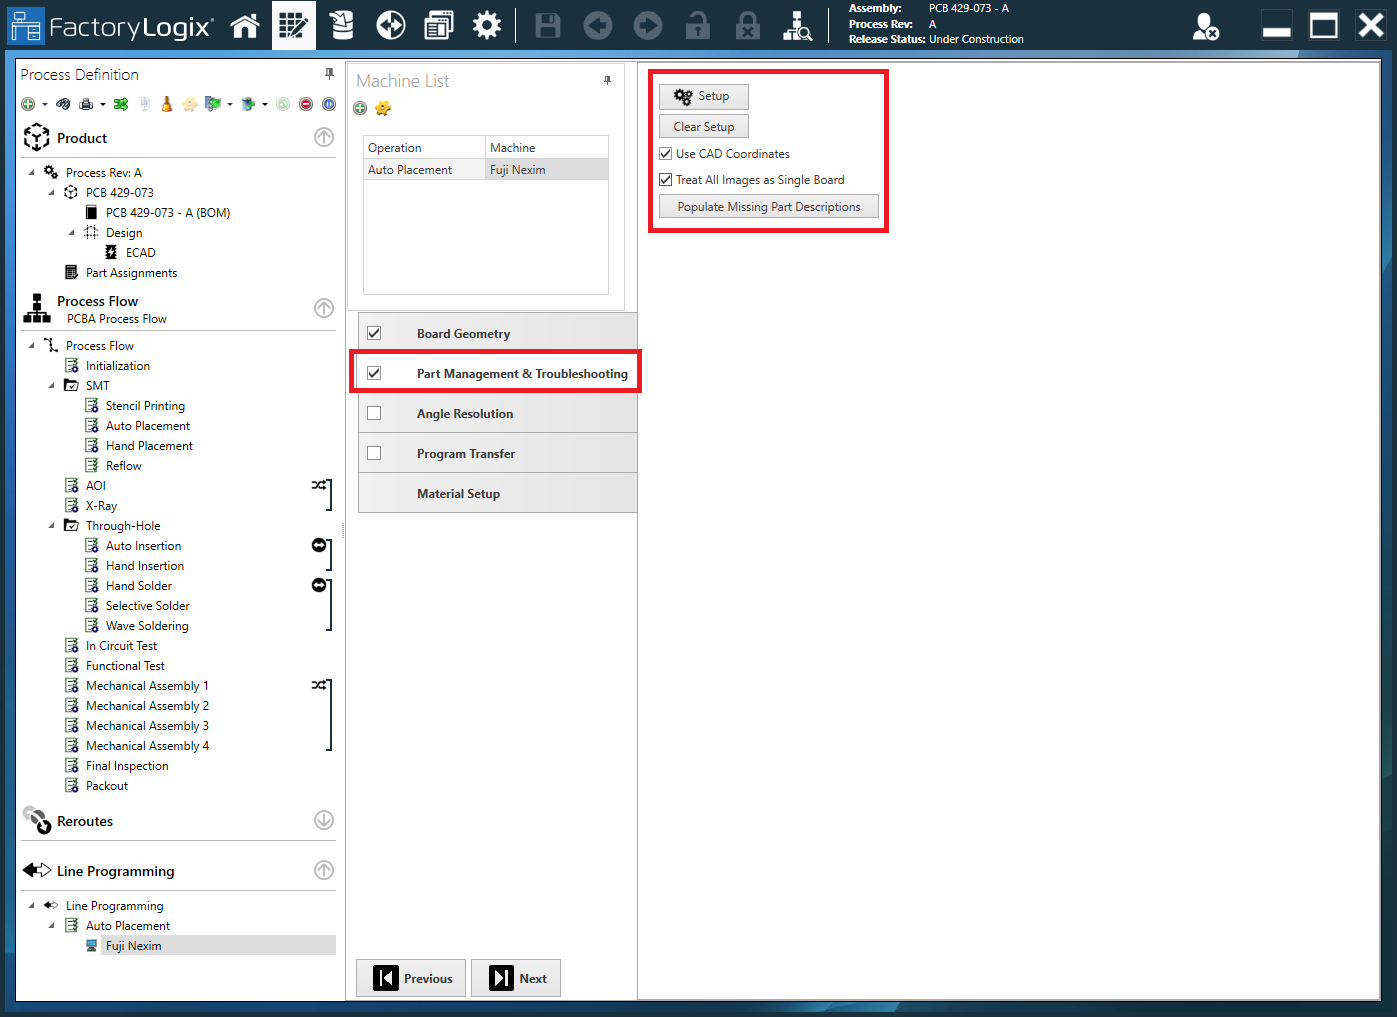1397x1017 pixels.
Task: Click the binoculars search icon in Process Definition toolbar
Action: (64, 103)
